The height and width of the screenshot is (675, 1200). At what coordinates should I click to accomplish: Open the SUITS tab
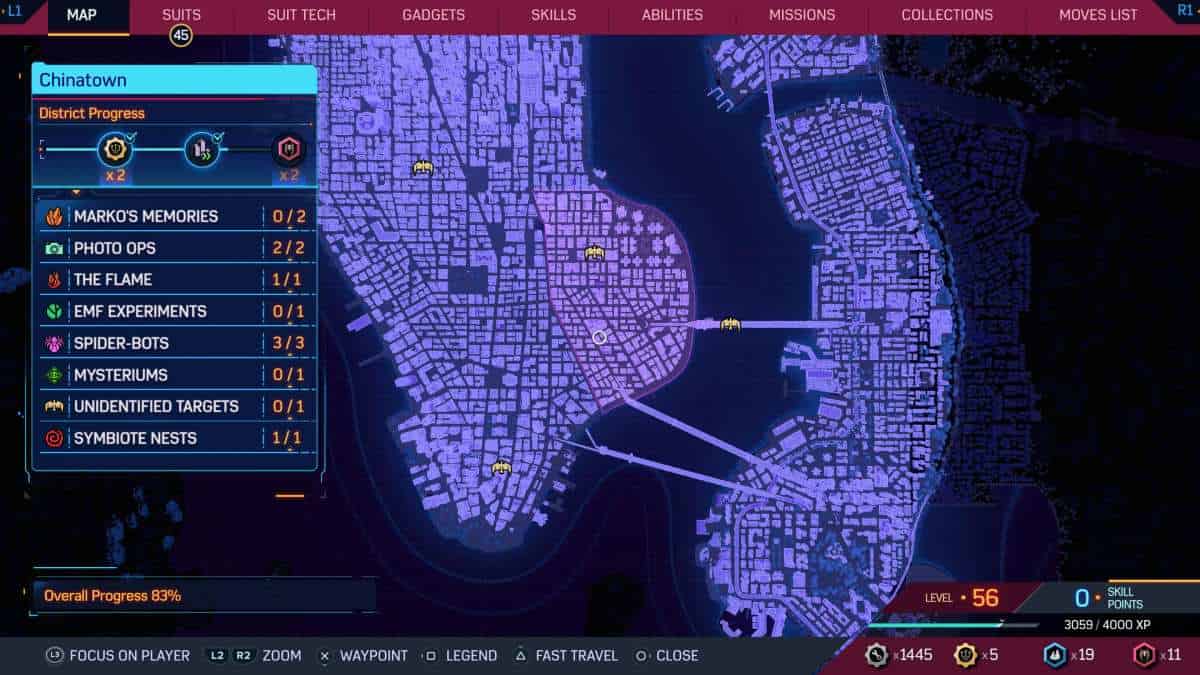click(181, 15)
